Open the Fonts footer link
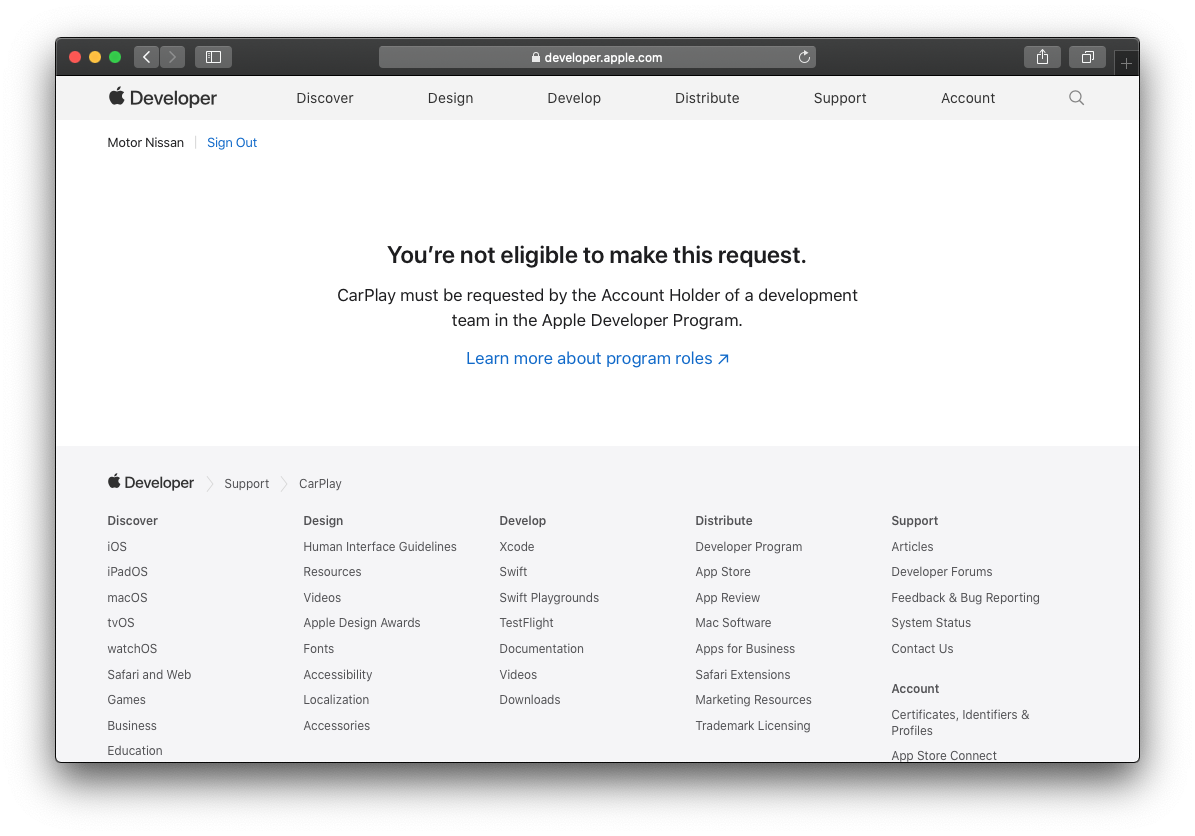Screen dimensions: 1195x836 [x=319, y=649]
